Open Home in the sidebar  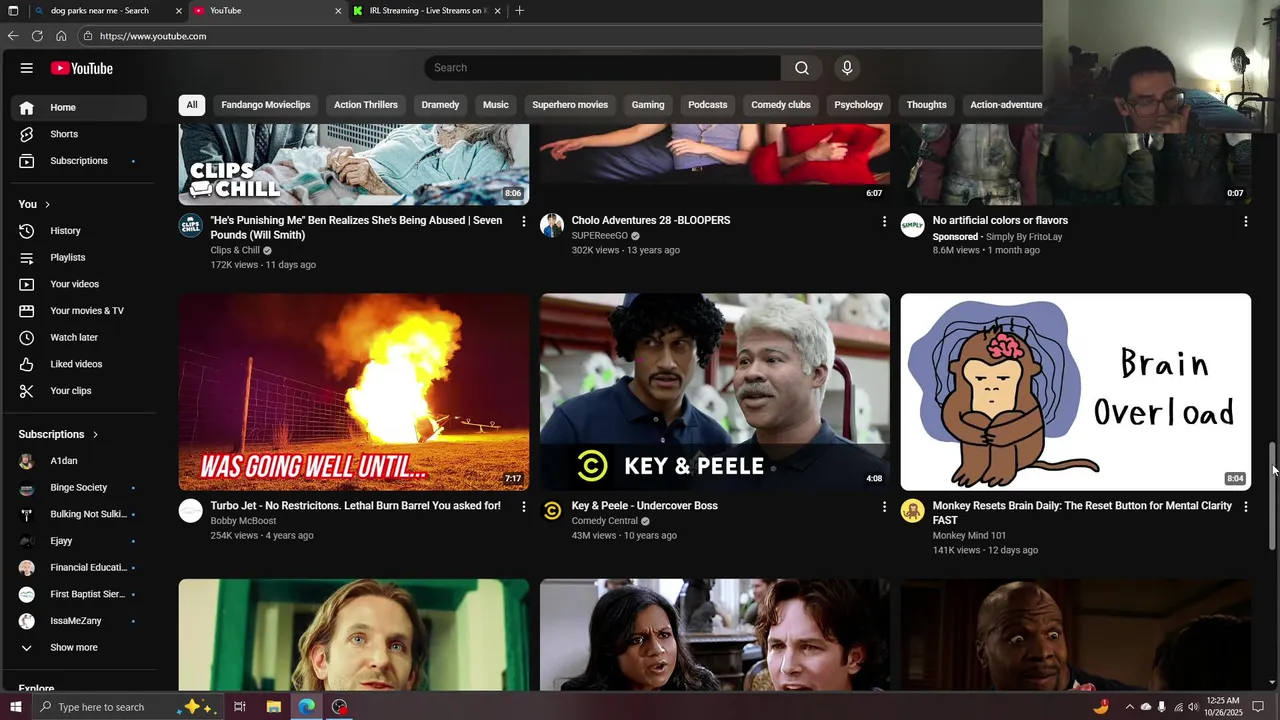[x=77, y=107]
